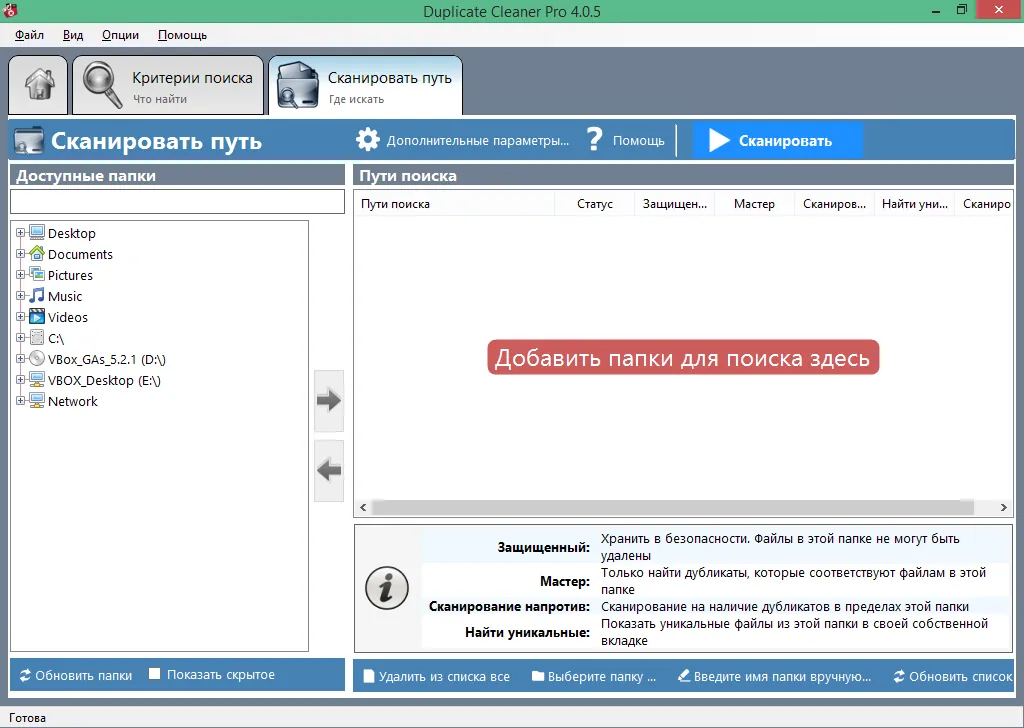Click the horizontal scrollbar in search paths list
This screenshot has width=1024, height=728.
[672, 507]
